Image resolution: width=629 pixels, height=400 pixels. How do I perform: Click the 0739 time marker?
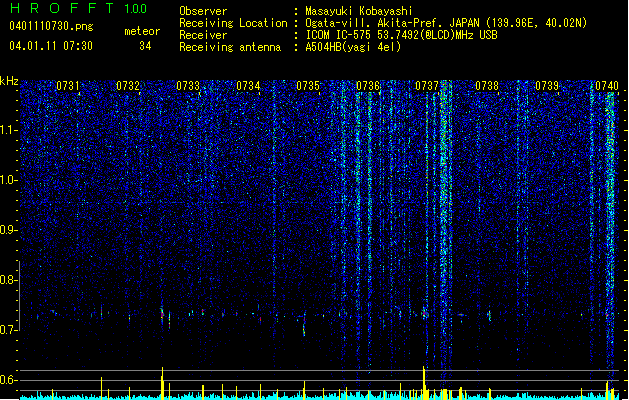(547, 86)
